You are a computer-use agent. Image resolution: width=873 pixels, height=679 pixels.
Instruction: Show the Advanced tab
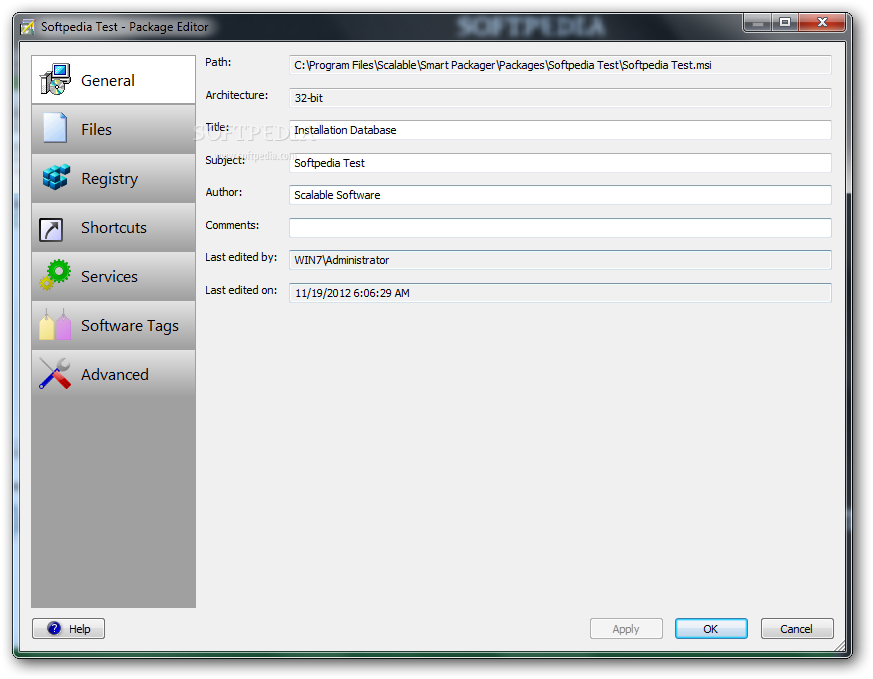coord(114,374)
